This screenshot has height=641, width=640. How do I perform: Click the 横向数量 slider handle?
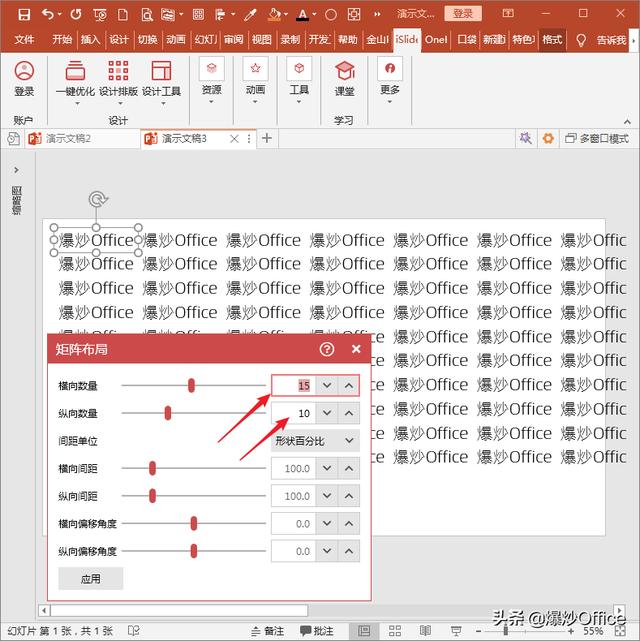[x=191, y=385]
